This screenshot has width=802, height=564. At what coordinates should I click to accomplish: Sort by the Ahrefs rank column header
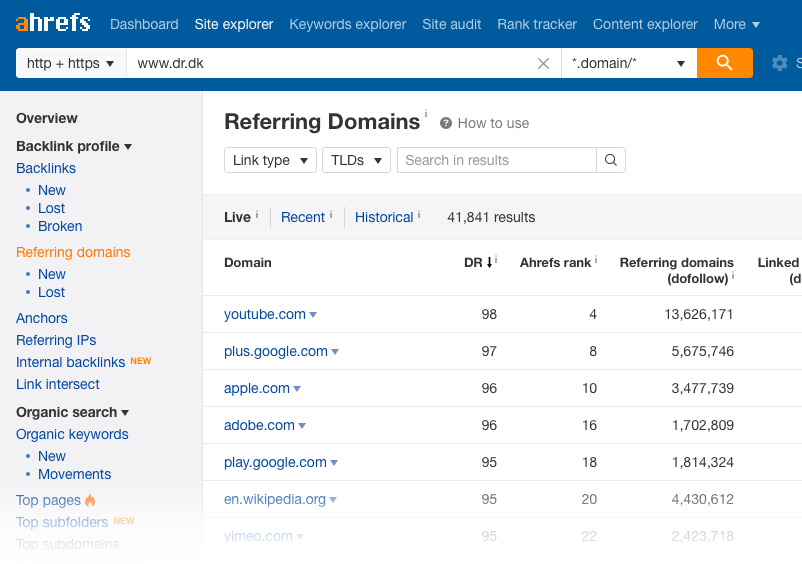point(555,263)
